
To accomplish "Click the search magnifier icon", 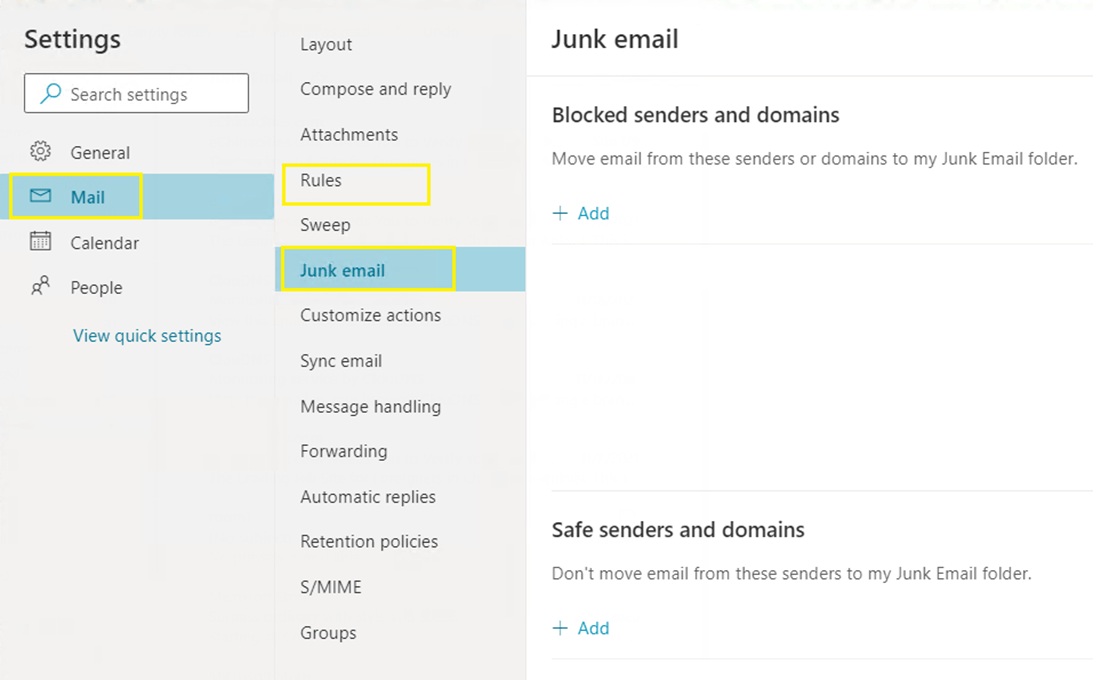I will pos(50,93).
